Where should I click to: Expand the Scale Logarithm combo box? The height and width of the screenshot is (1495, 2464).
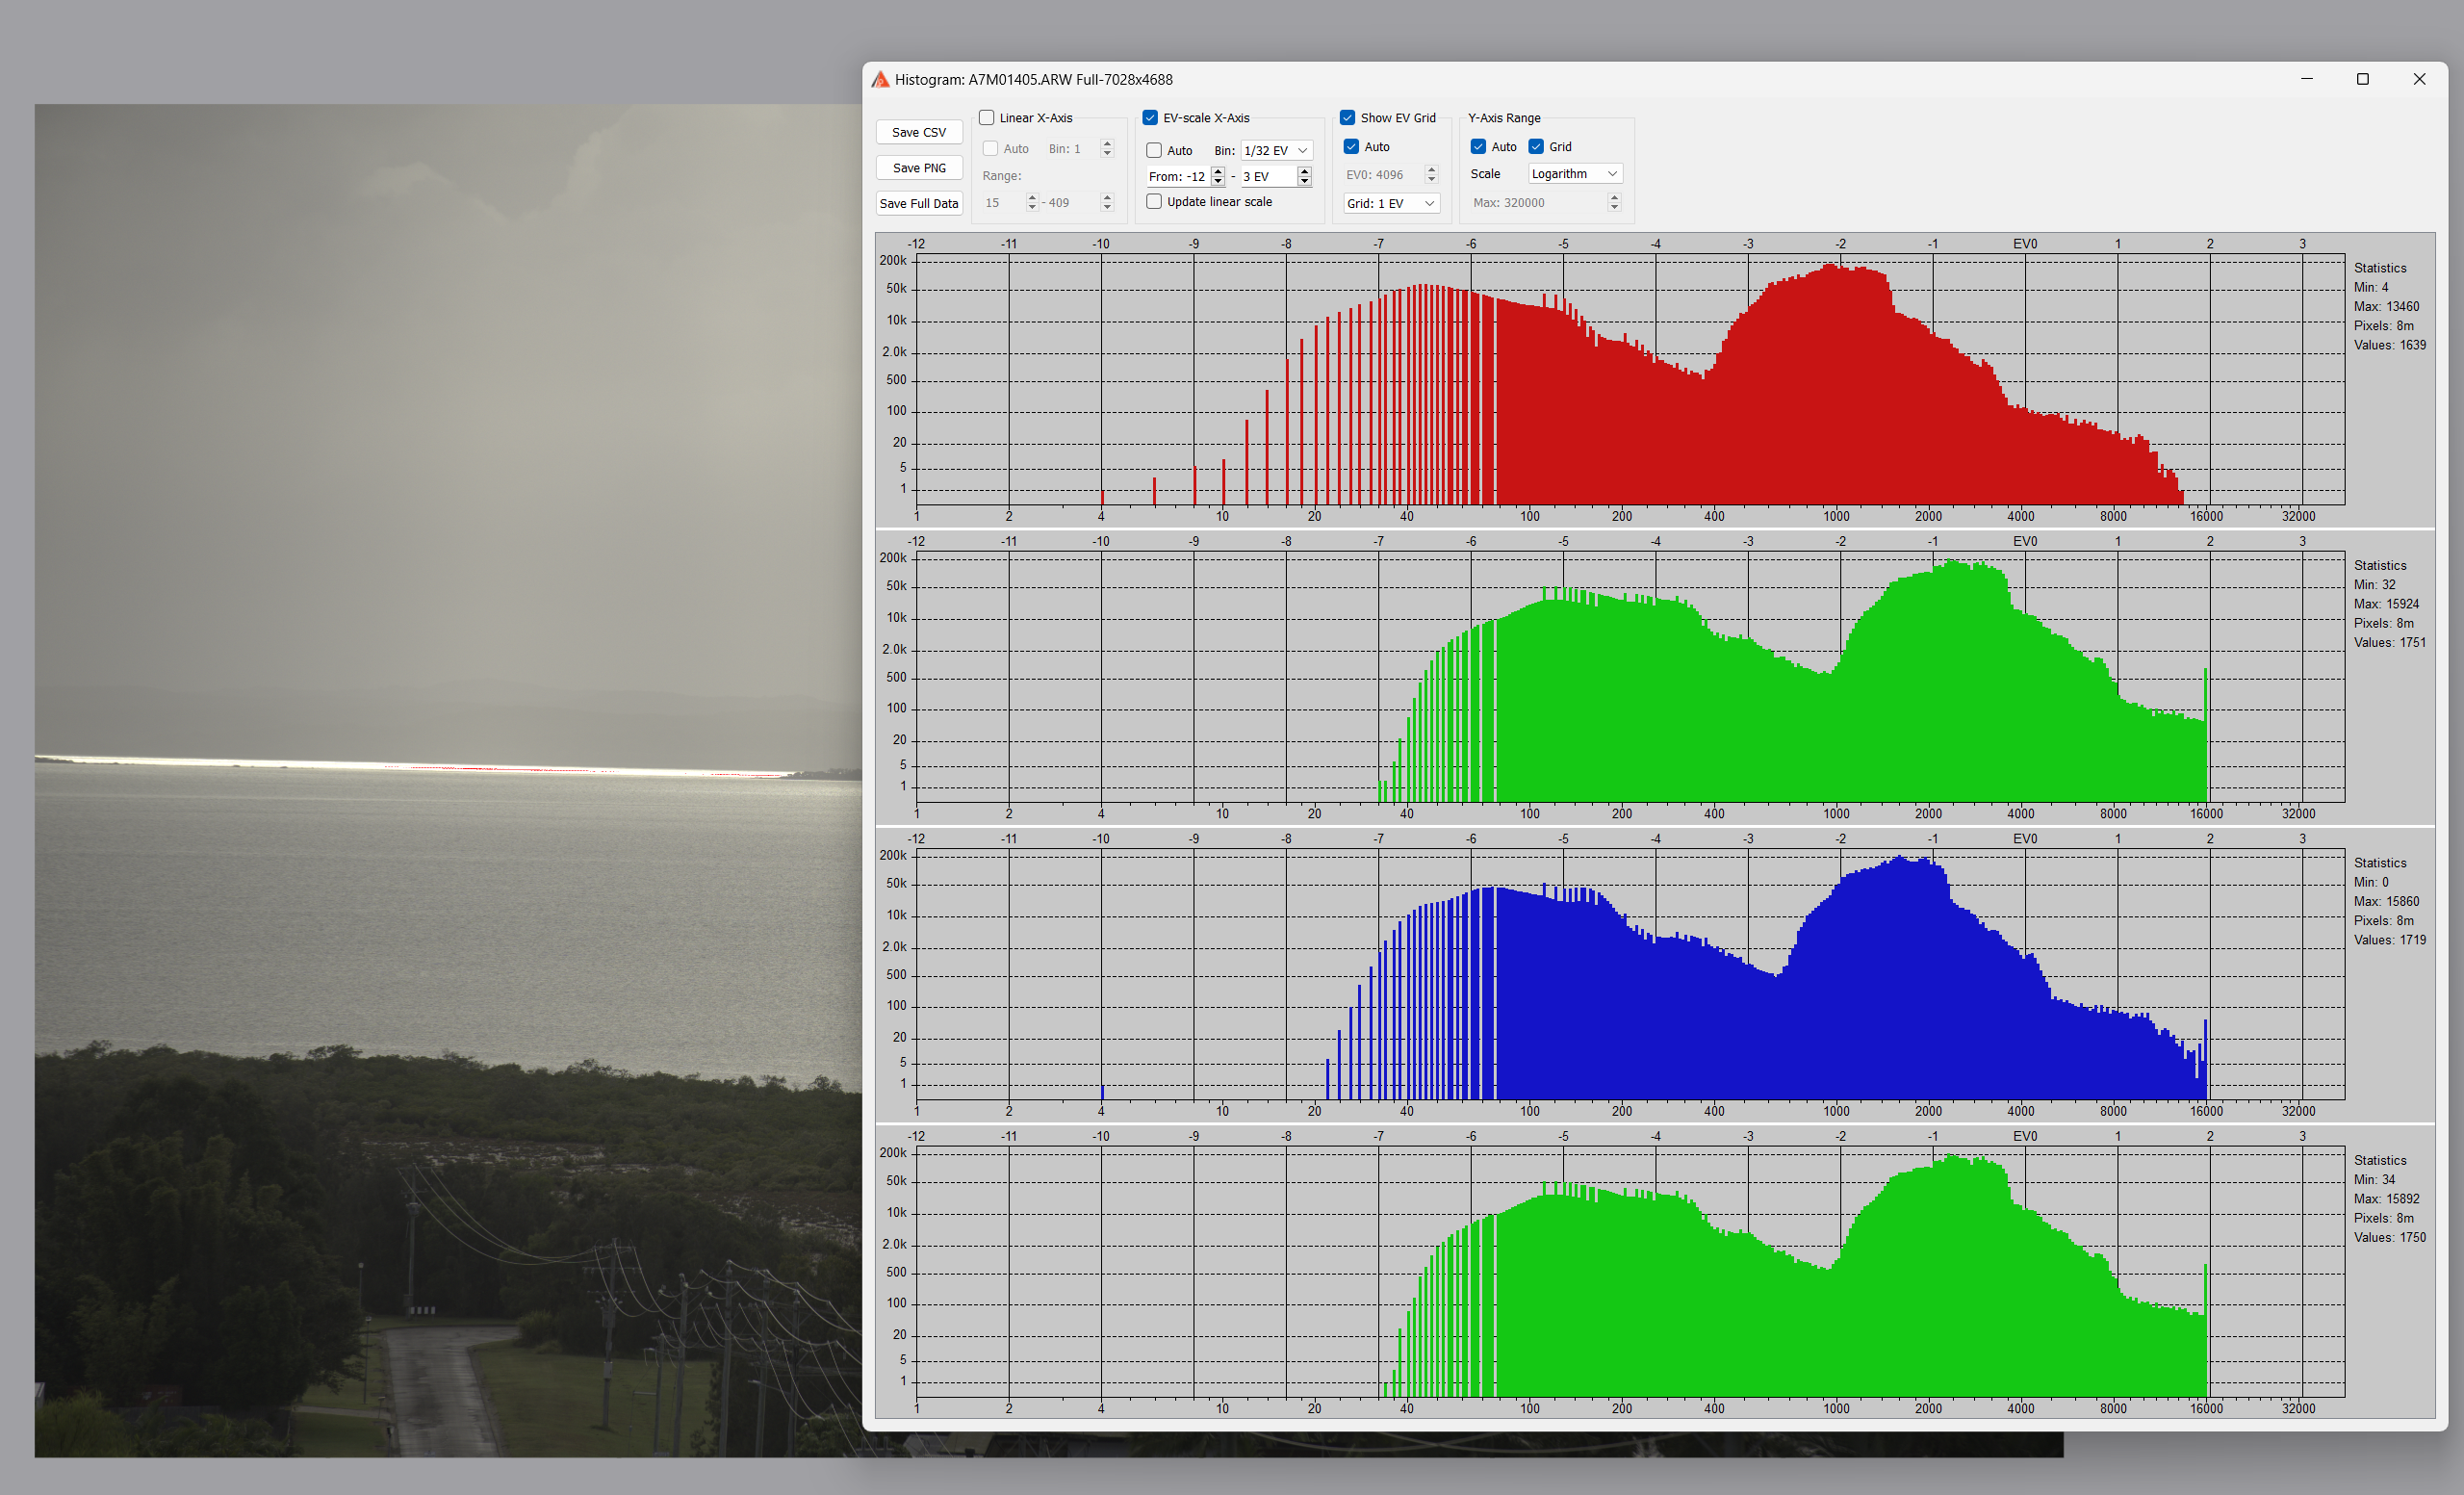pos(1574,174)
